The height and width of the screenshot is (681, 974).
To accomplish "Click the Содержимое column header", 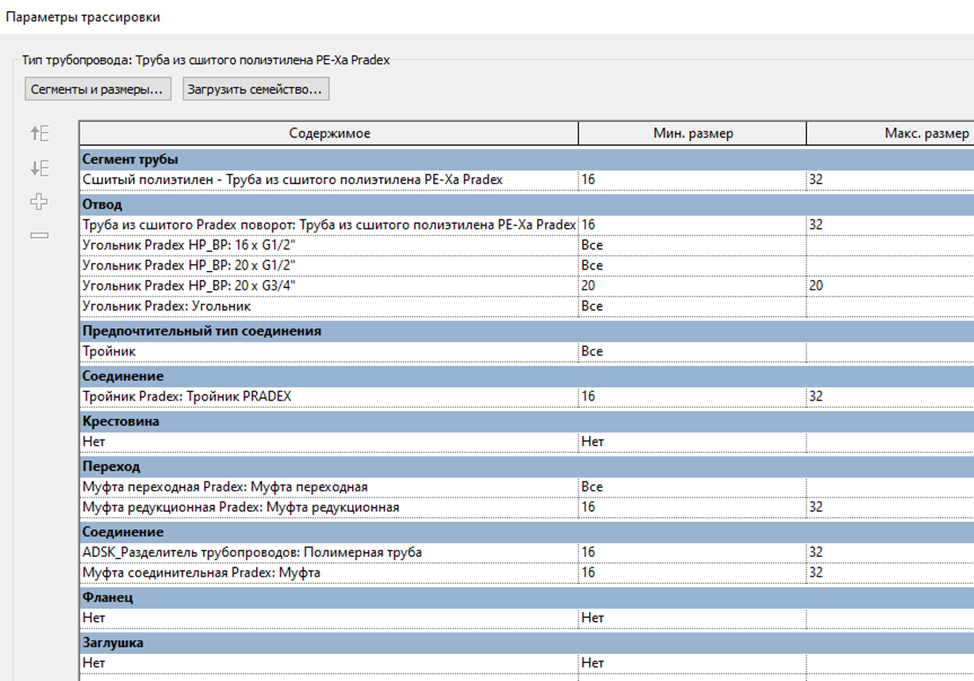I will (x=329, y=133).
